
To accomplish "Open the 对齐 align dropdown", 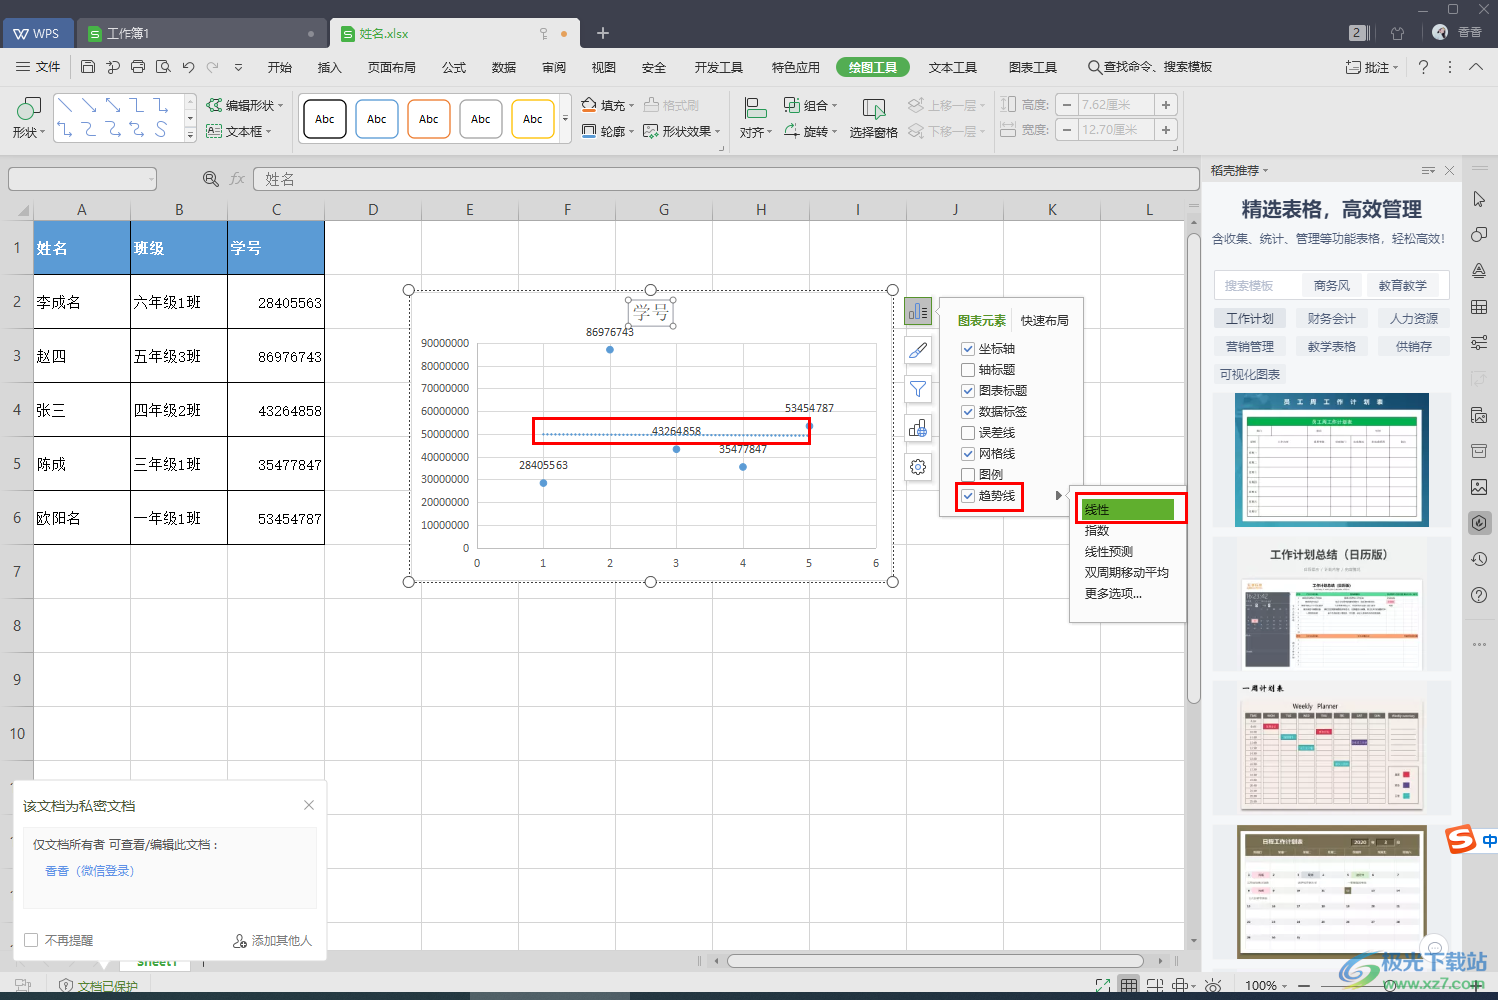I will pyautogui.click(x=756, y=132).
